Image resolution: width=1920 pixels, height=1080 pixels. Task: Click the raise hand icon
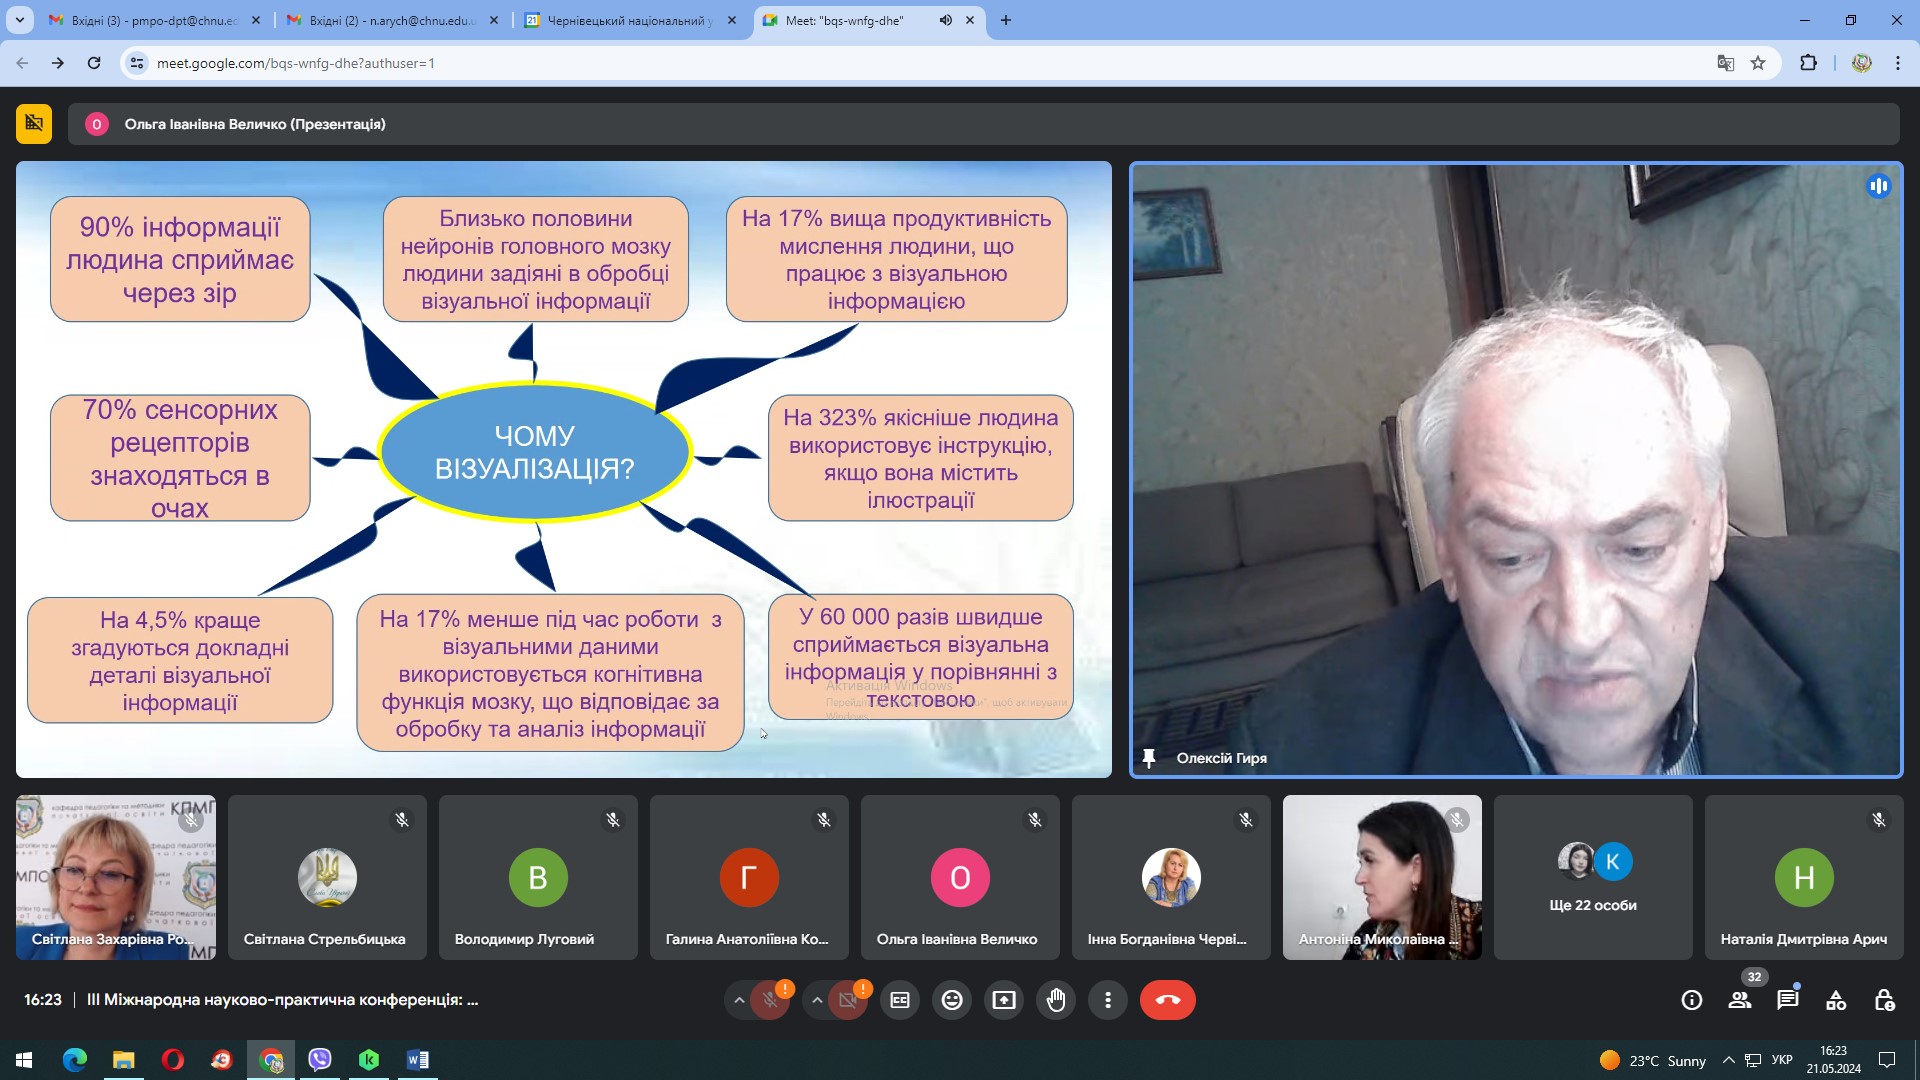[1056, 1000]
